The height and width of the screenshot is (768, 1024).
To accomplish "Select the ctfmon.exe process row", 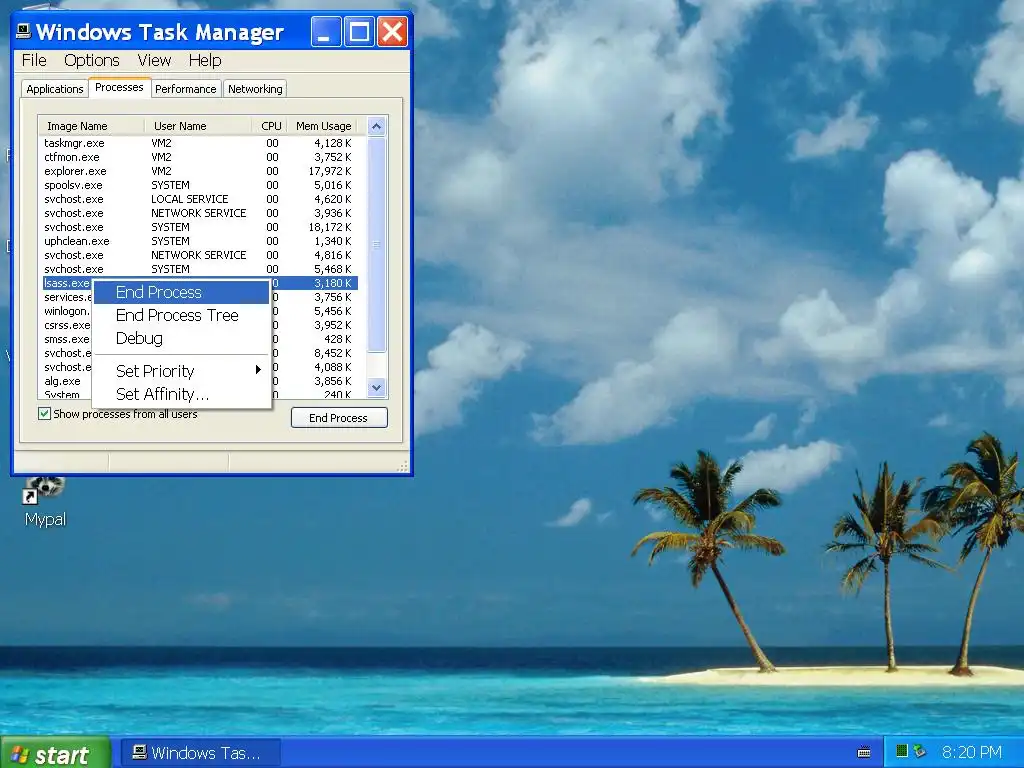I will [198, 157].
